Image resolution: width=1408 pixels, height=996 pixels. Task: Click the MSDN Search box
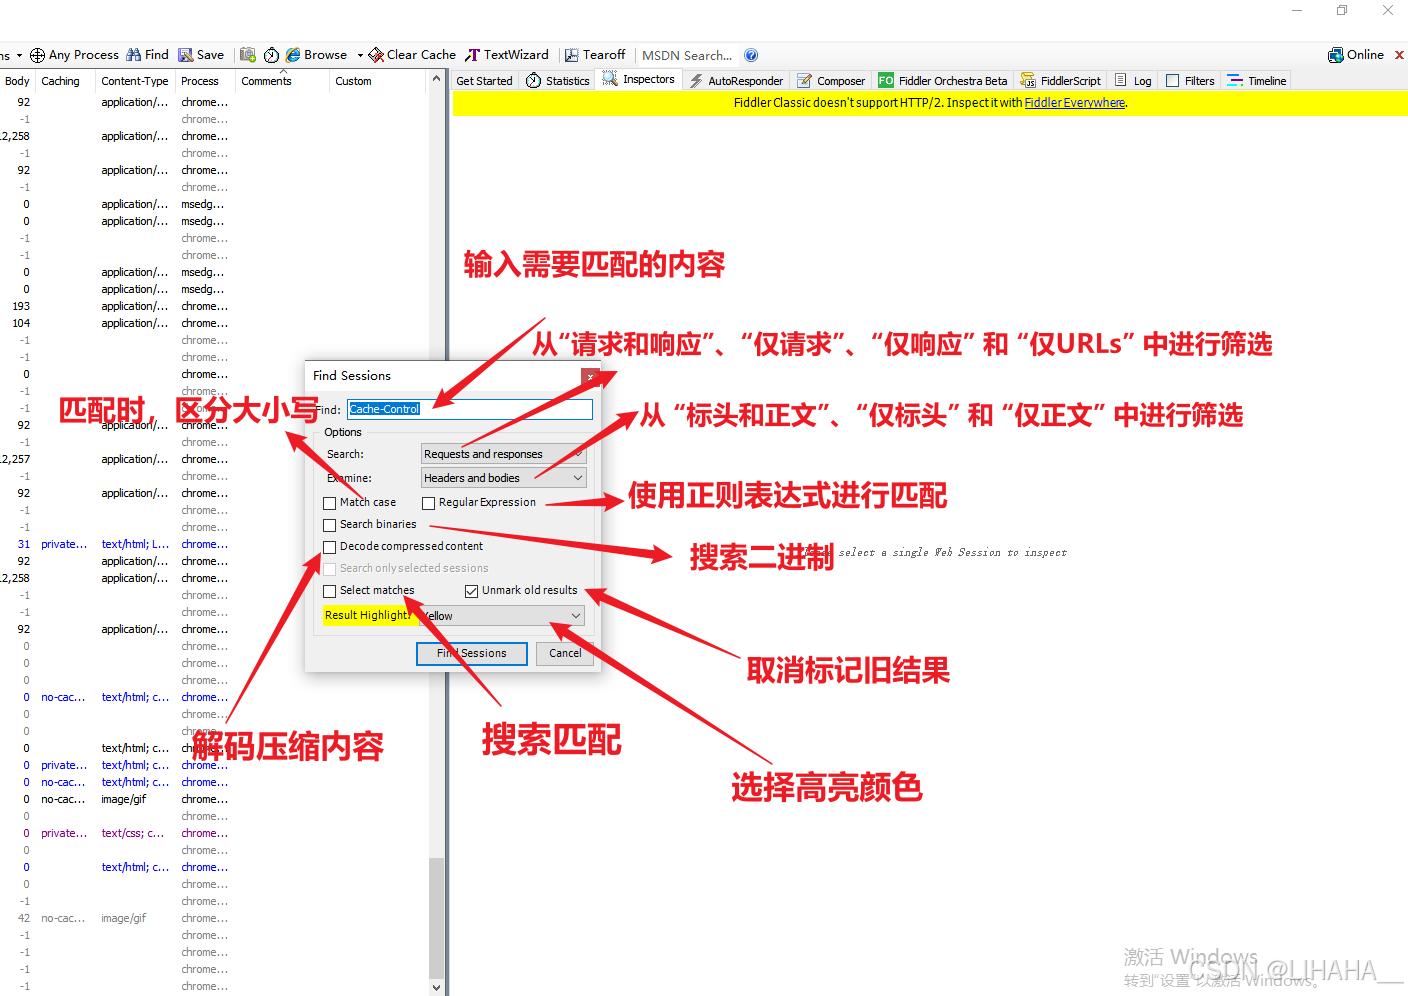click(687, 55)
